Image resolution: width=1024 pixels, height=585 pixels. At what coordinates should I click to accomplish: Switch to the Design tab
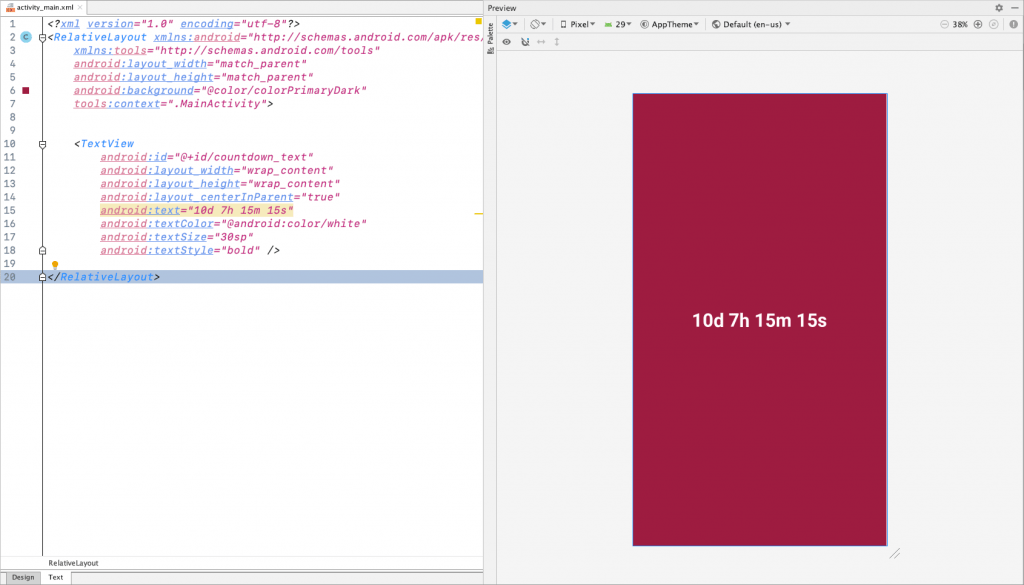21,577
